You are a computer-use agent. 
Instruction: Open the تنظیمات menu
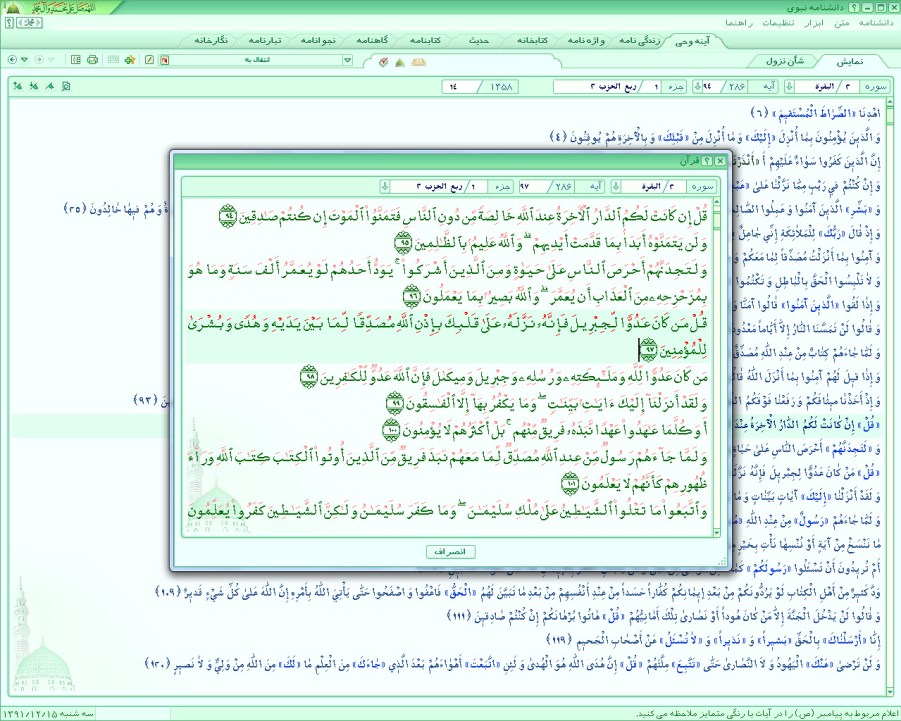click(778, 23)
